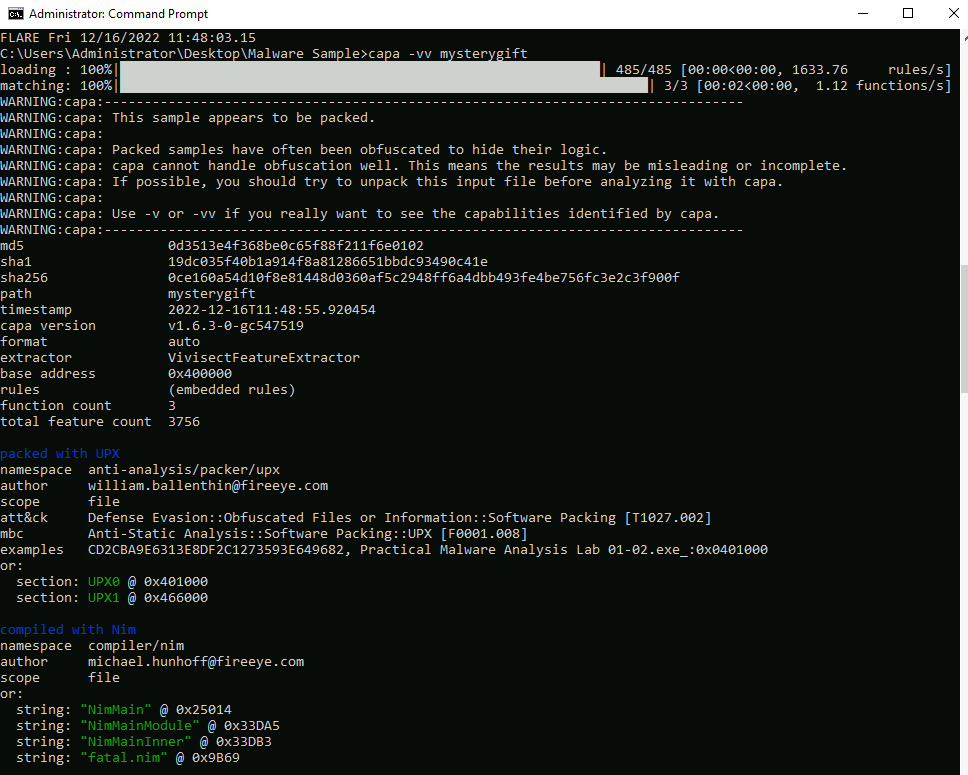Viewport: 968px width, 775px height.
Task: Click the loading progress bar
Action: click(360, 70)
